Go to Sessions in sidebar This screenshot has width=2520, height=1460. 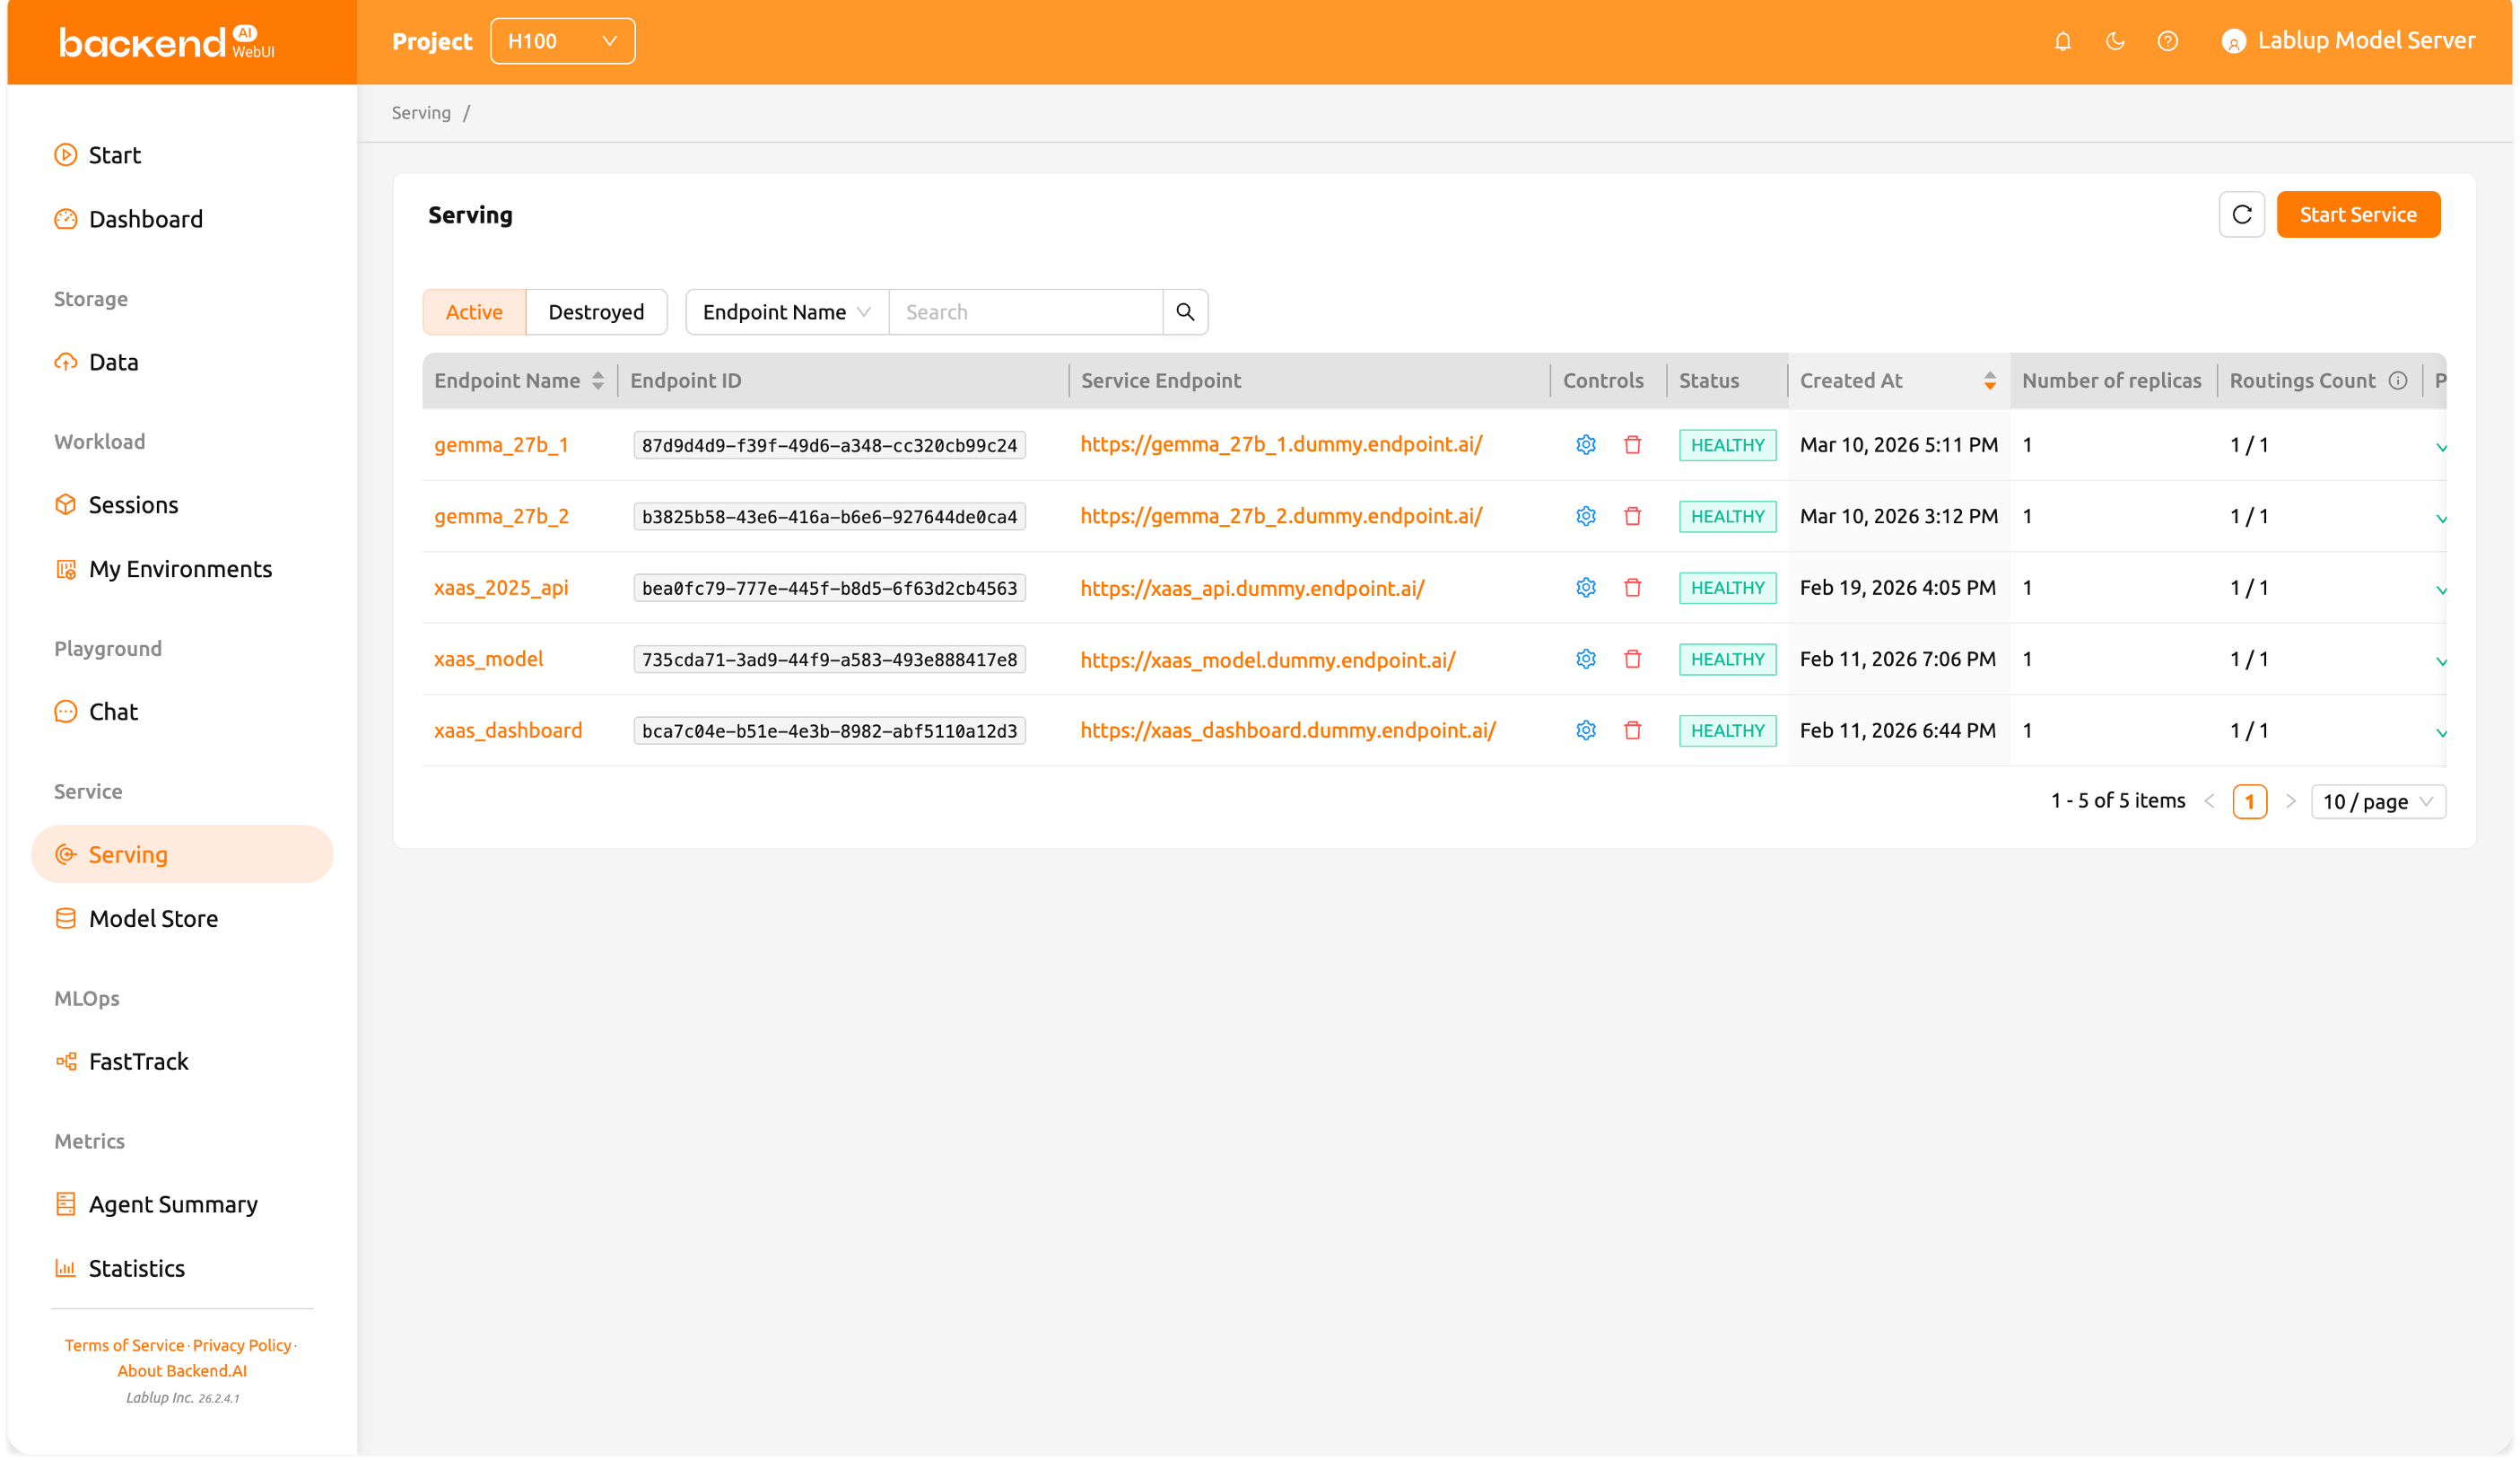coord(133,505)
